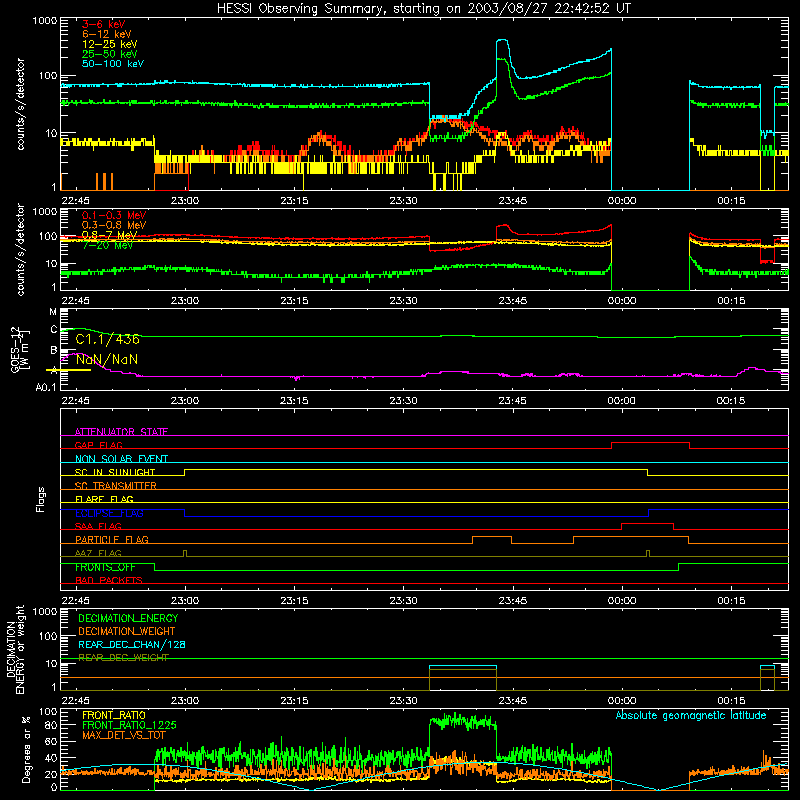The image size is (800, 800).
Task: Click the BAD_PACKETS flag label
Action: [109, 580]
